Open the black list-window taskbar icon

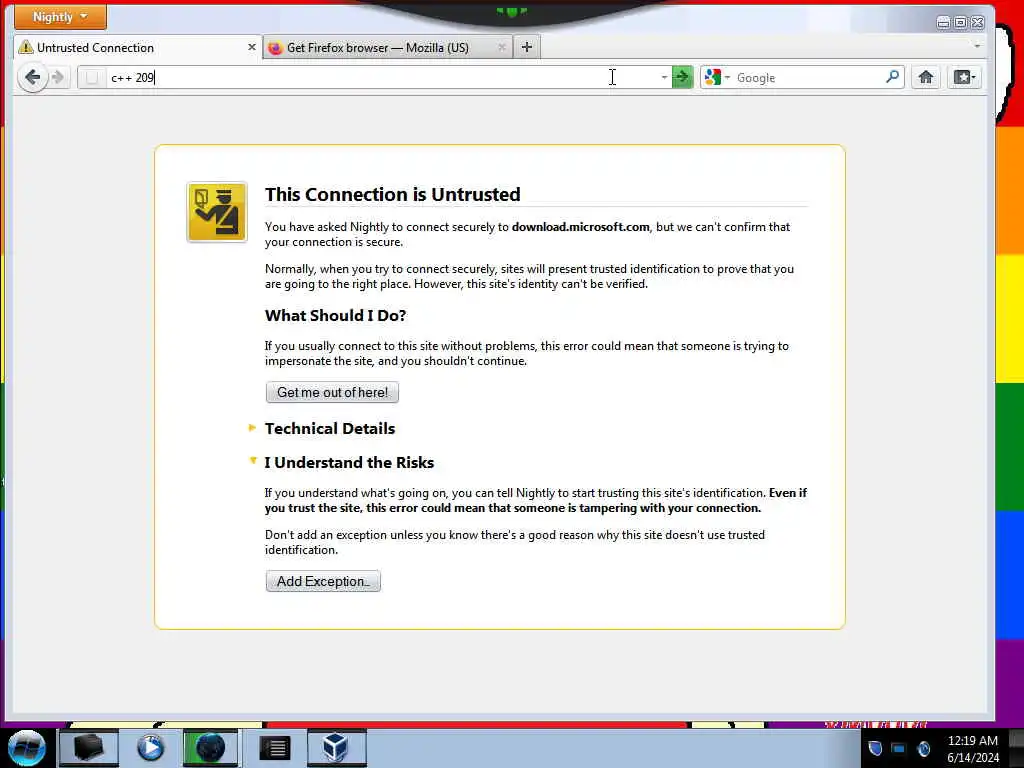[x=274, y=748]
